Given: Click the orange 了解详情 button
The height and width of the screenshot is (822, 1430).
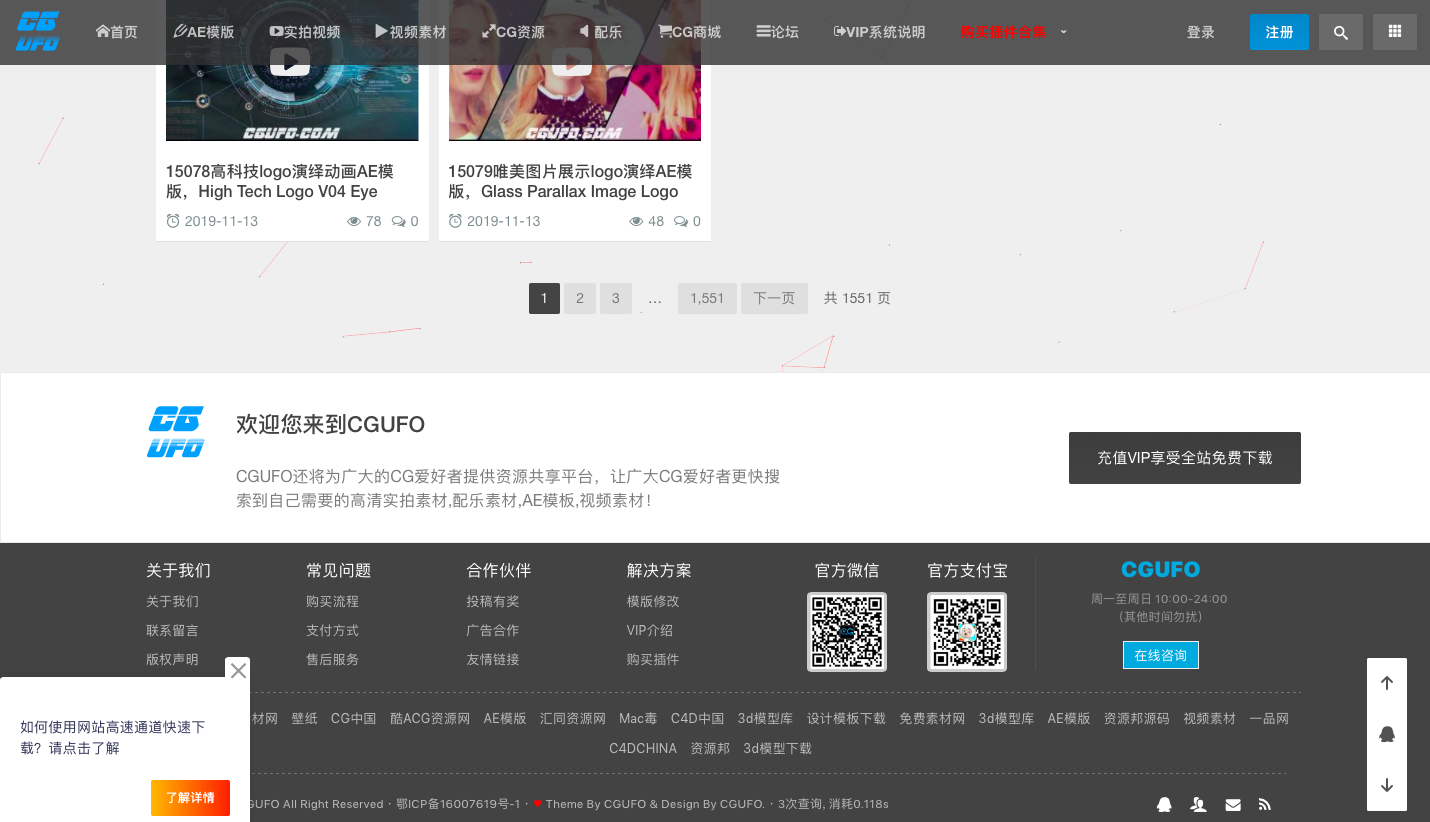Looking at the screenshot, I should click(190, 797).
